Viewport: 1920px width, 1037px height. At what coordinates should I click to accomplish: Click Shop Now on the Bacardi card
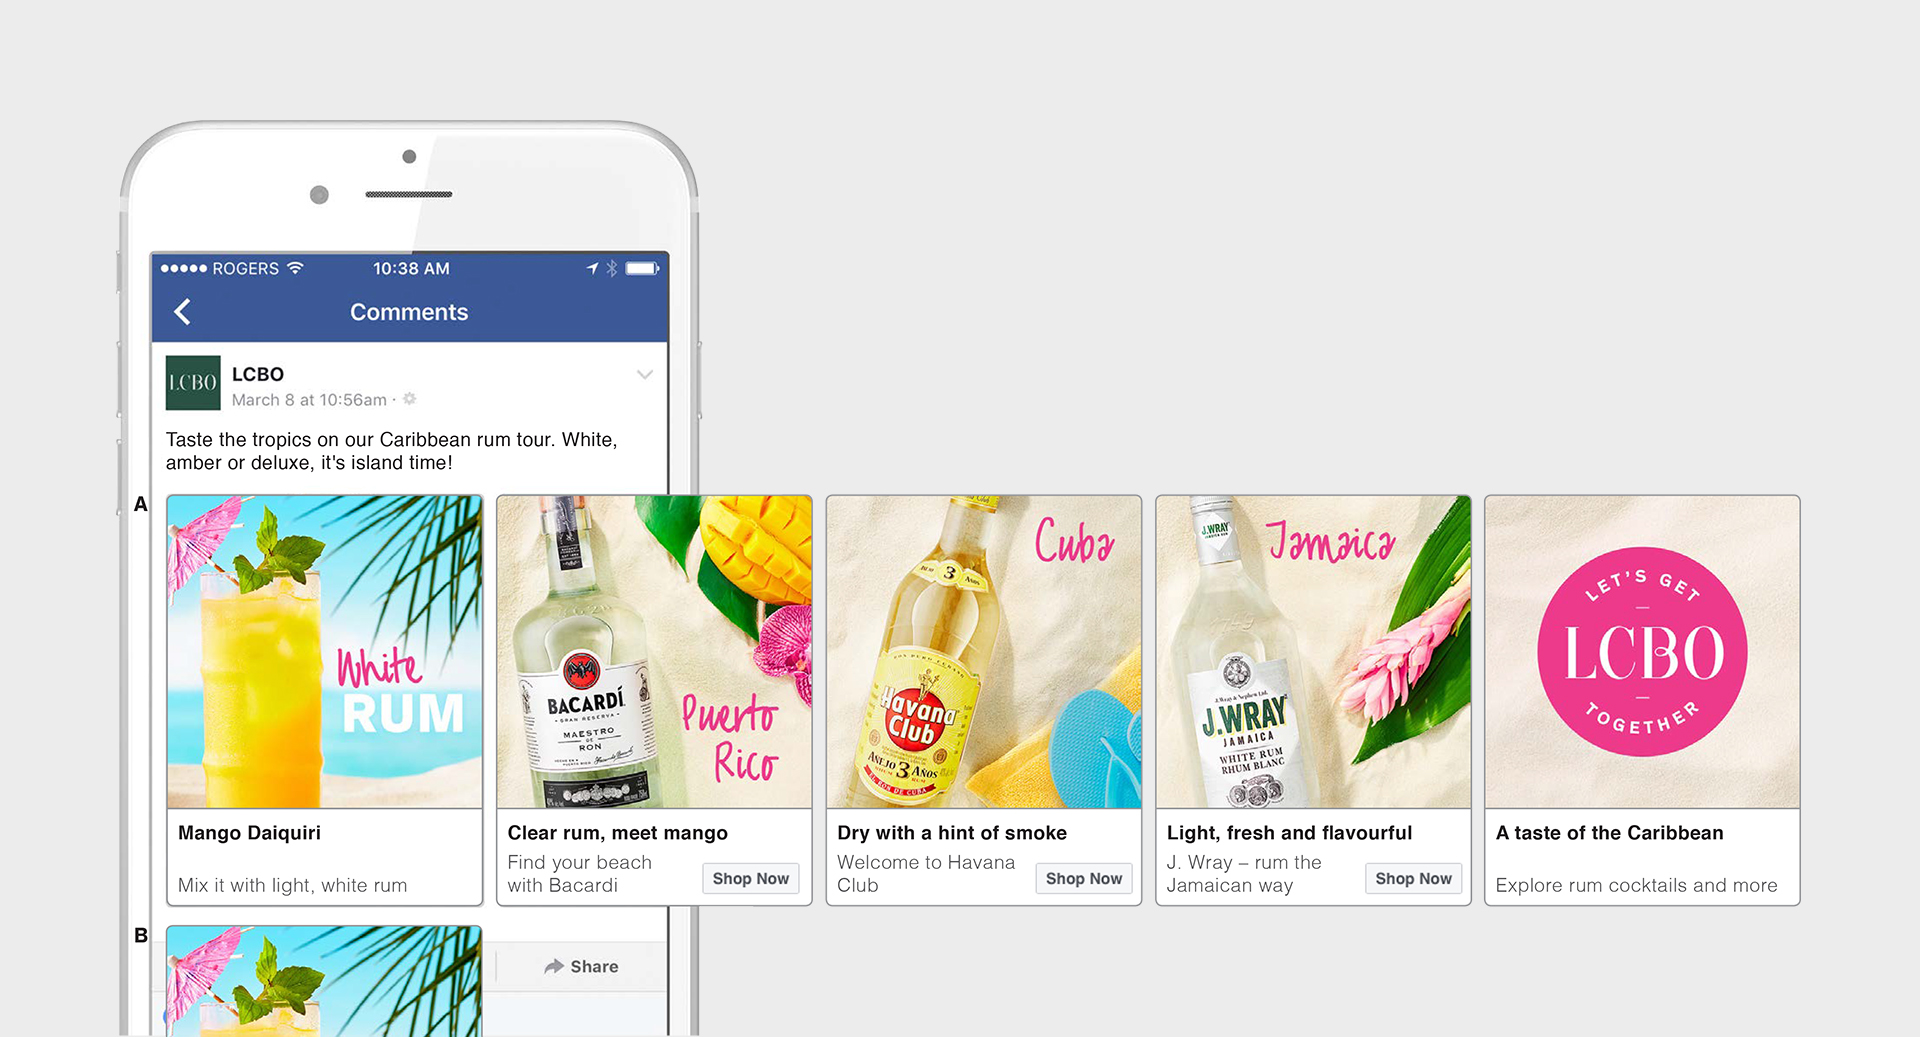(x=751, y=878)
